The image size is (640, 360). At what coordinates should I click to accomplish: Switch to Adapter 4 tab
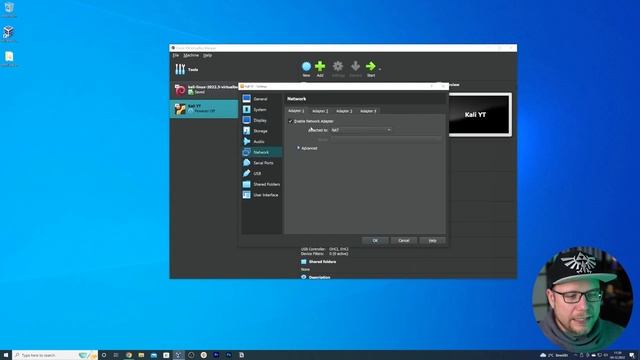click(368, 111)
